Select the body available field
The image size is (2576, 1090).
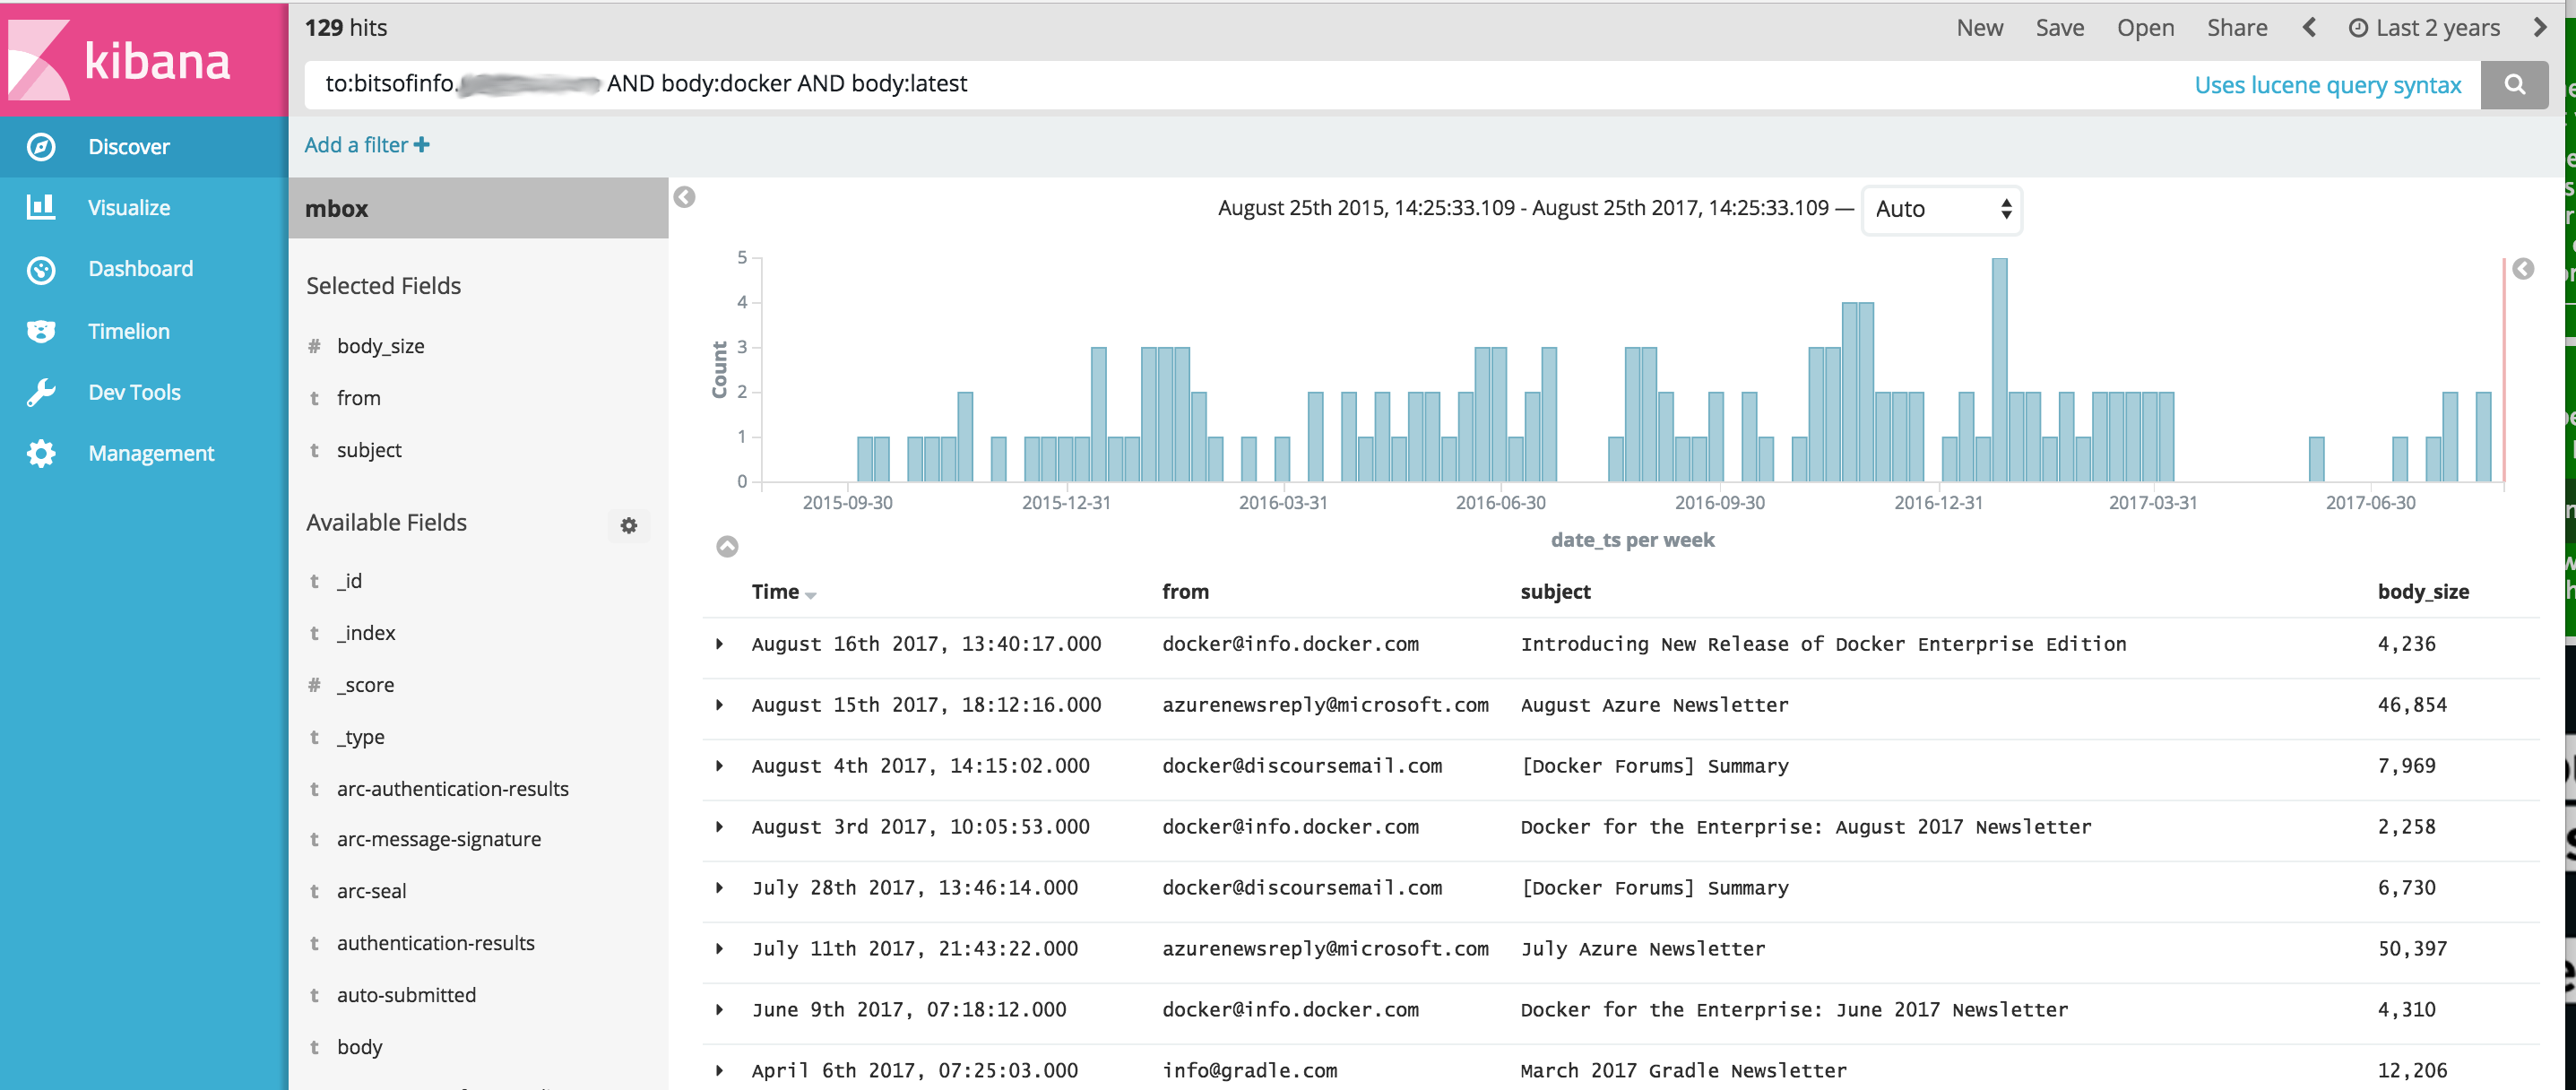point(360,1047)
